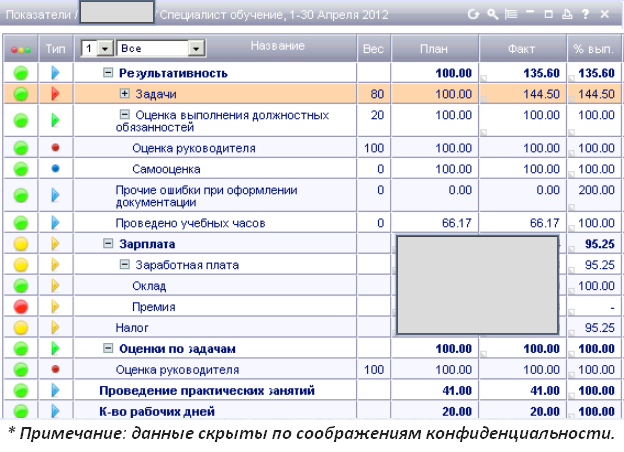Click План value 41.00

pyautogui.click(x=457, y=391)
